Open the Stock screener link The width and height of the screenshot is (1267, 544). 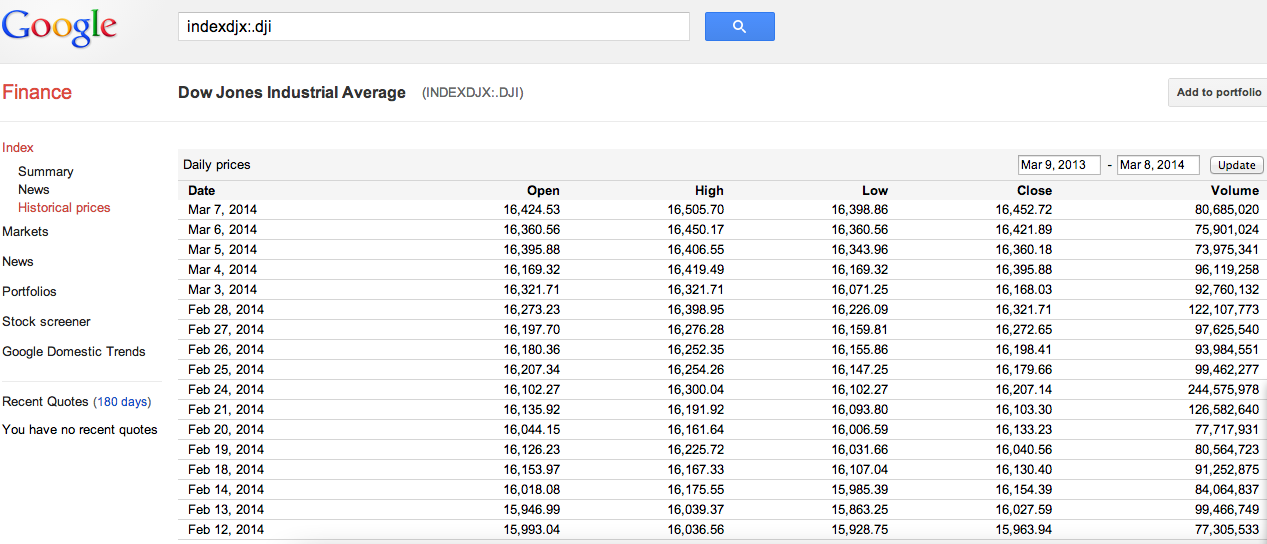click(x=46, y=321)
